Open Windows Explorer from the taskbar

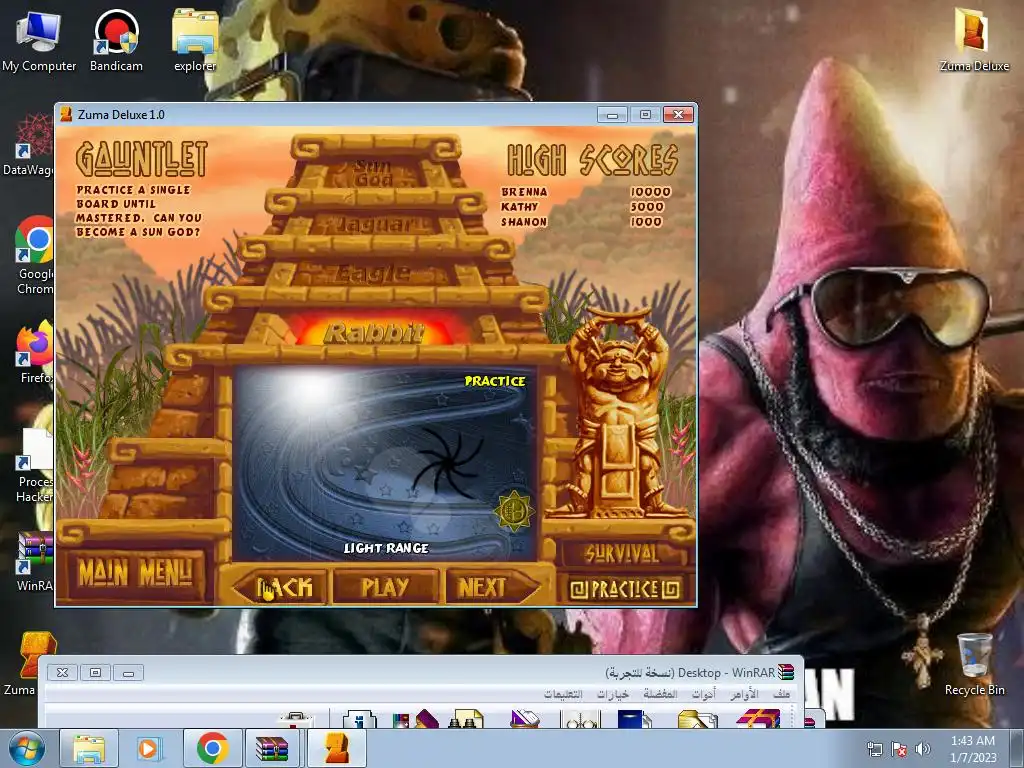click(x=89, y=748)
